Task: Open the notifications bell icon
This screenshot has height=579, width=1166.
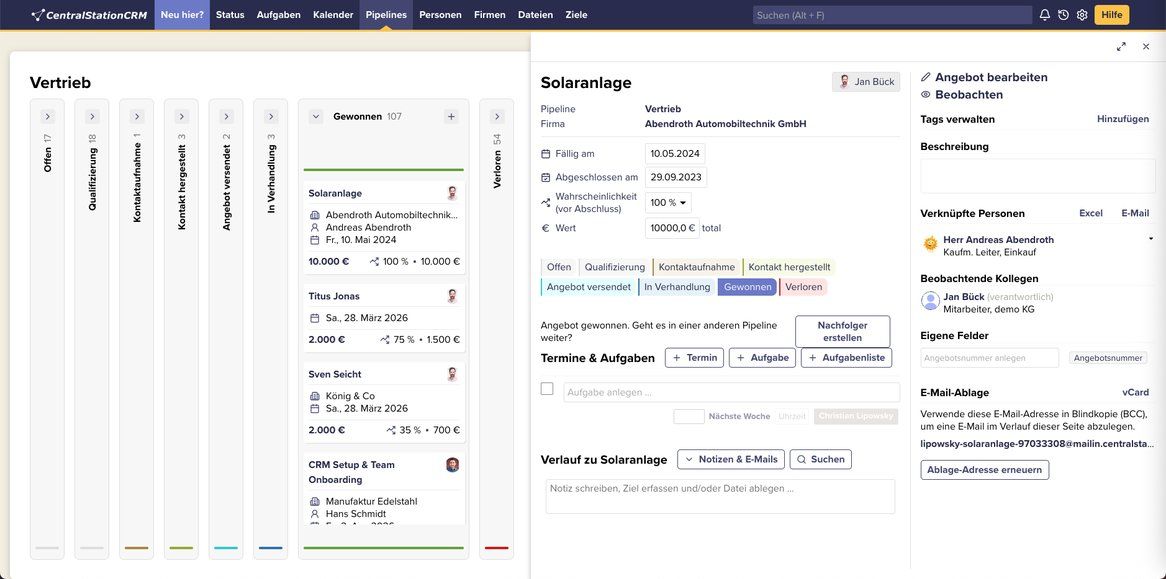Action: (1045, 15)
